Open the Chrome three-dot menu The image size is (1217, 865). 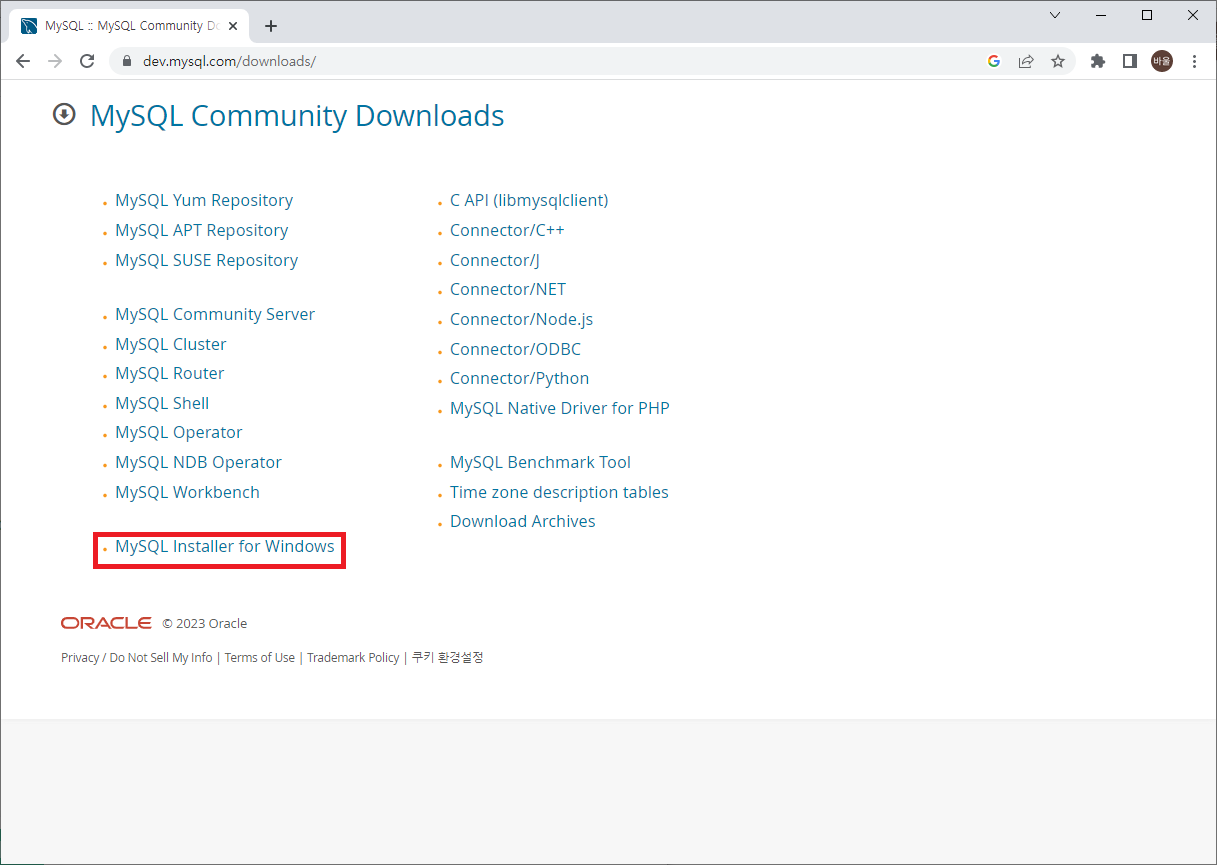coord(1194,61)
